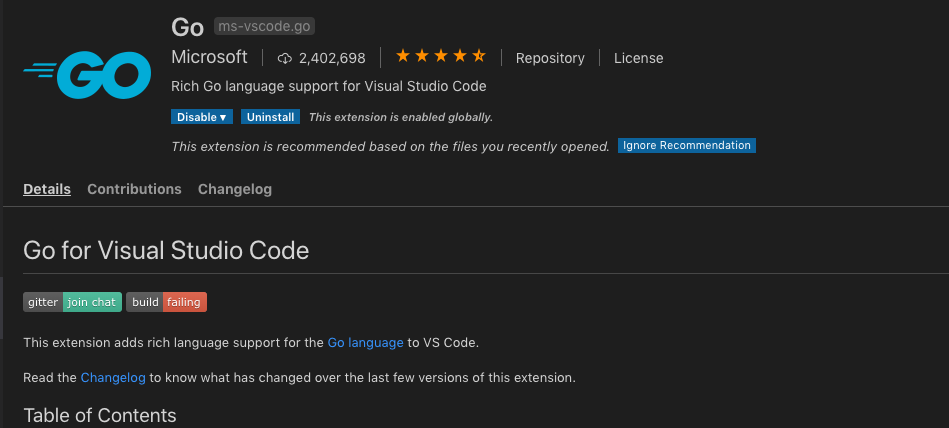Follow the Go language hyperlink

[365, 342]
